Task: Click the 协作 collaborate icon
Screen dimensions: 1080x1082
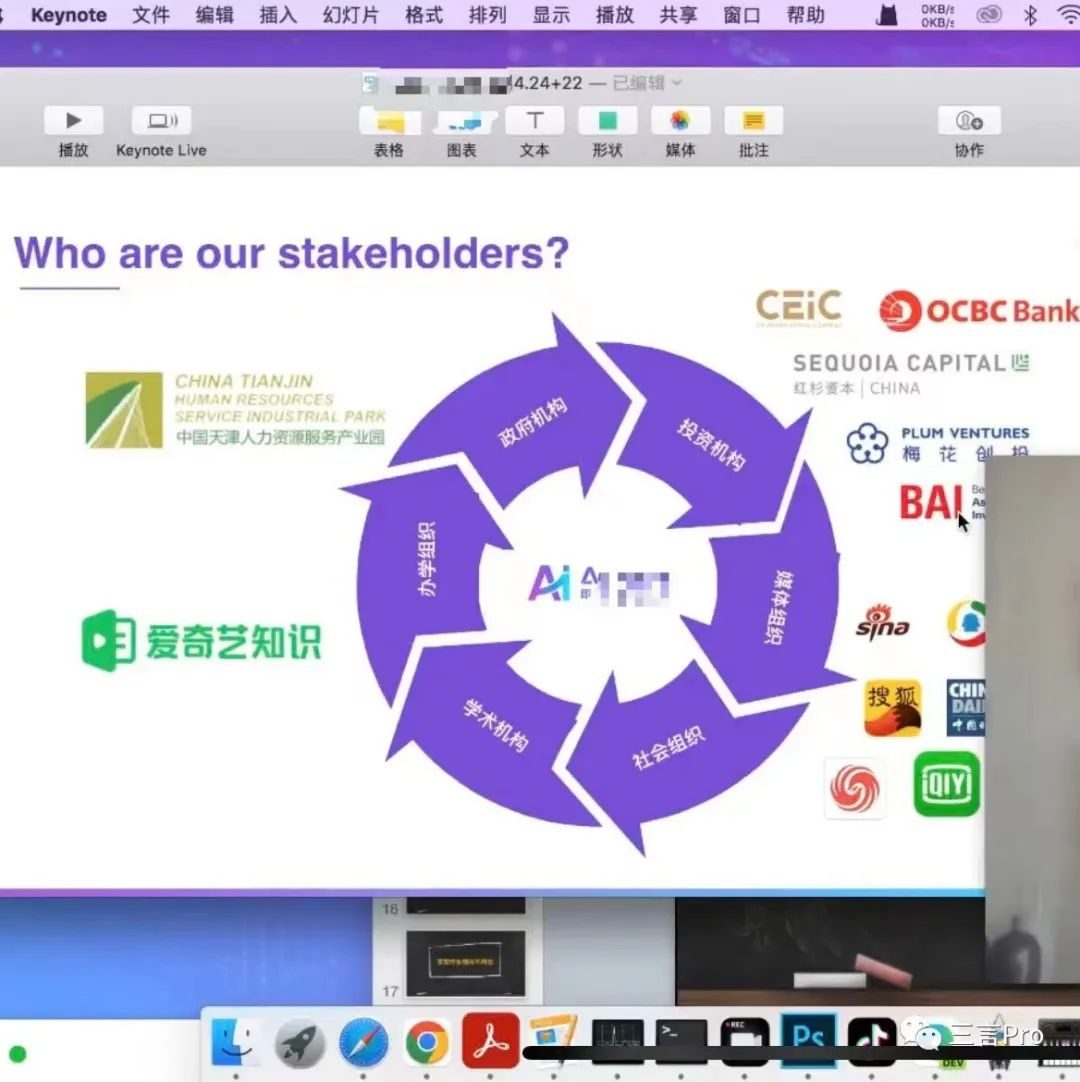Action: (x=968, y=121)
